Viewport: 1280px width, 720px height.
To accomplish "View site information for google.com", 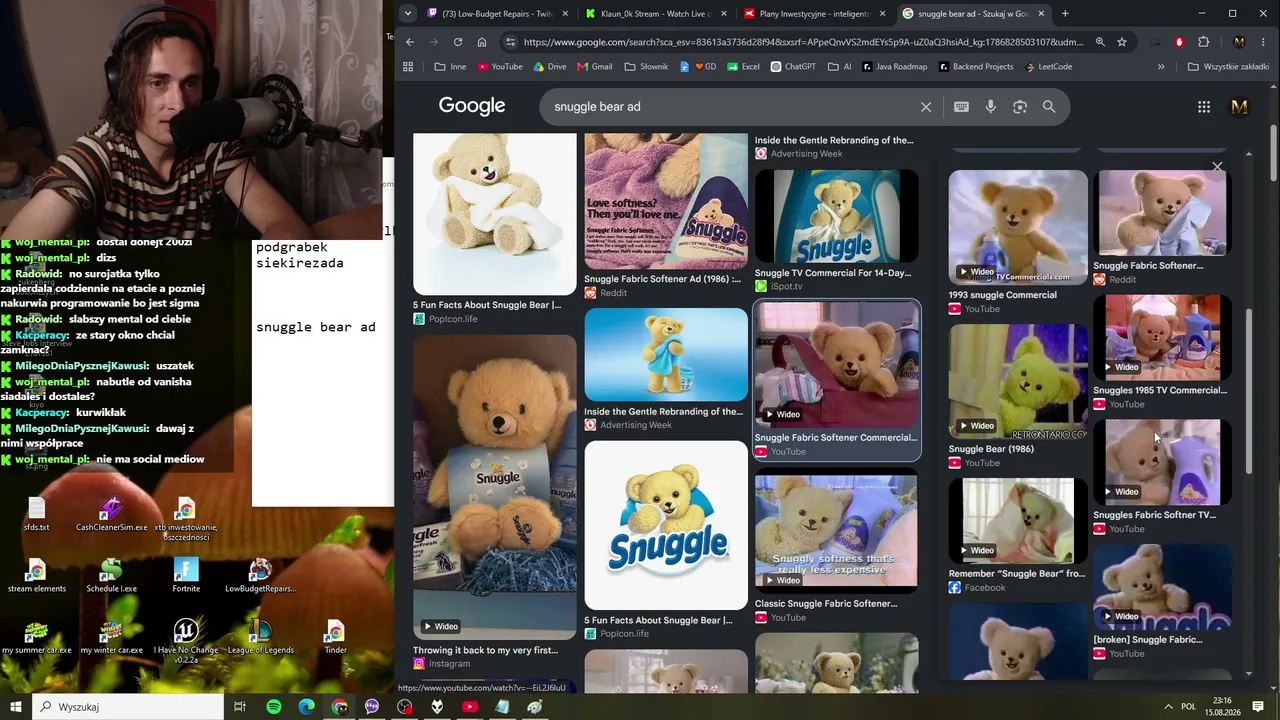I will (x=510, y=42).
